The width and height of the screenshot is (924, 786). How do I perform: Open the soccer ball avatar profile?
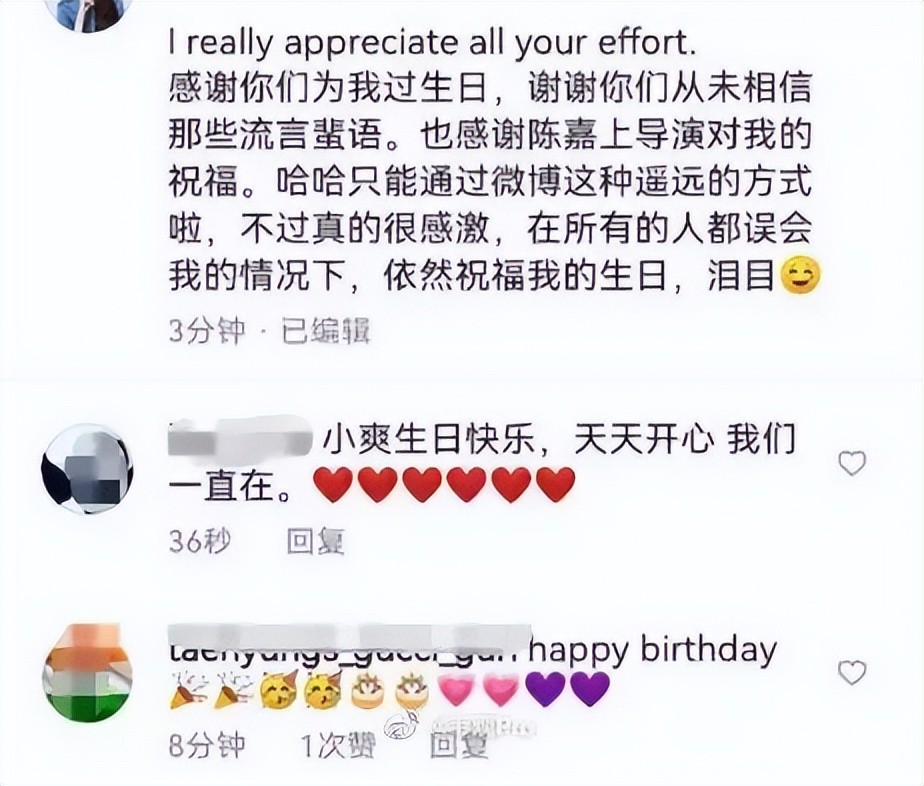87,468
